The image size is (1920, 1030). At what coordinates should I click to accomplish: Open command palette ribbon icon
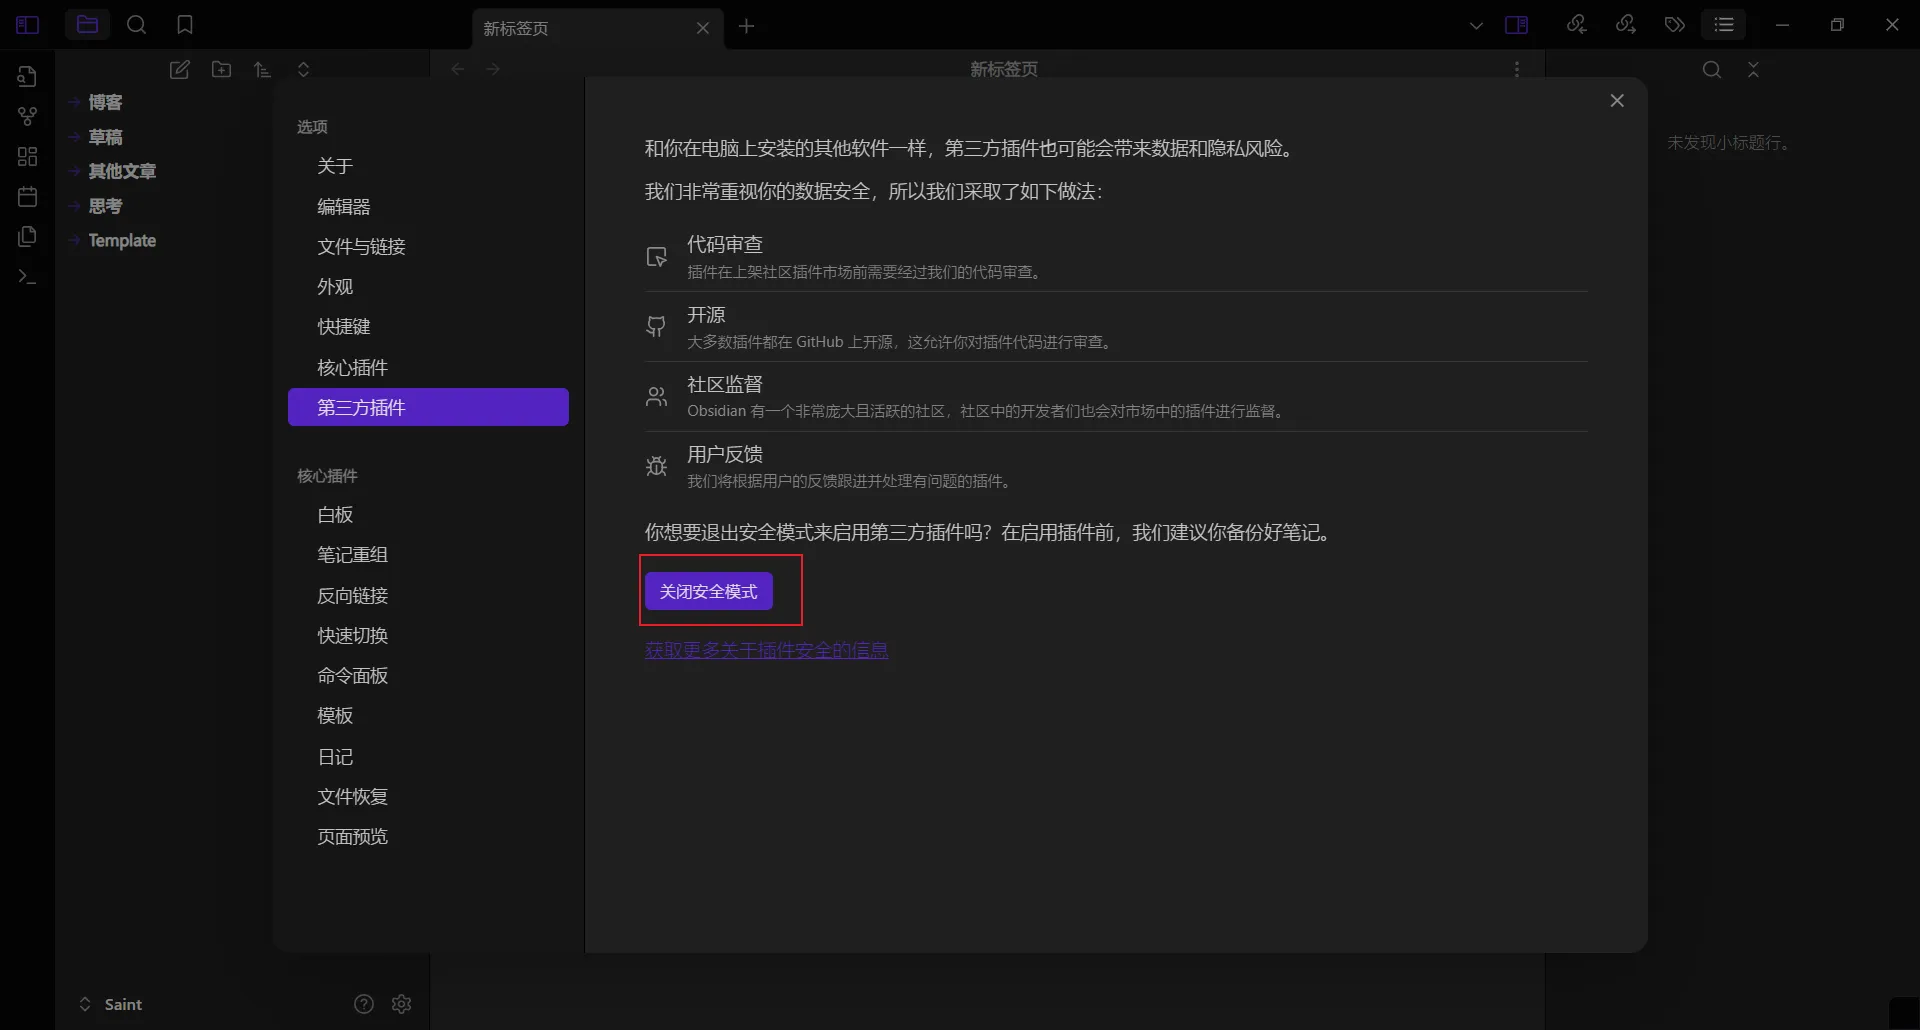(x=28, y=276)
